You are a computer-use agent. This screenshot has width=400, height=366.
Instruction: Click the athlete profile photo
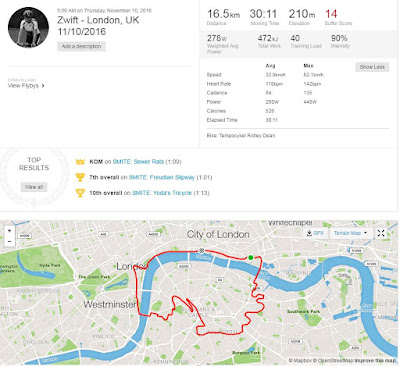coord(28,27)
